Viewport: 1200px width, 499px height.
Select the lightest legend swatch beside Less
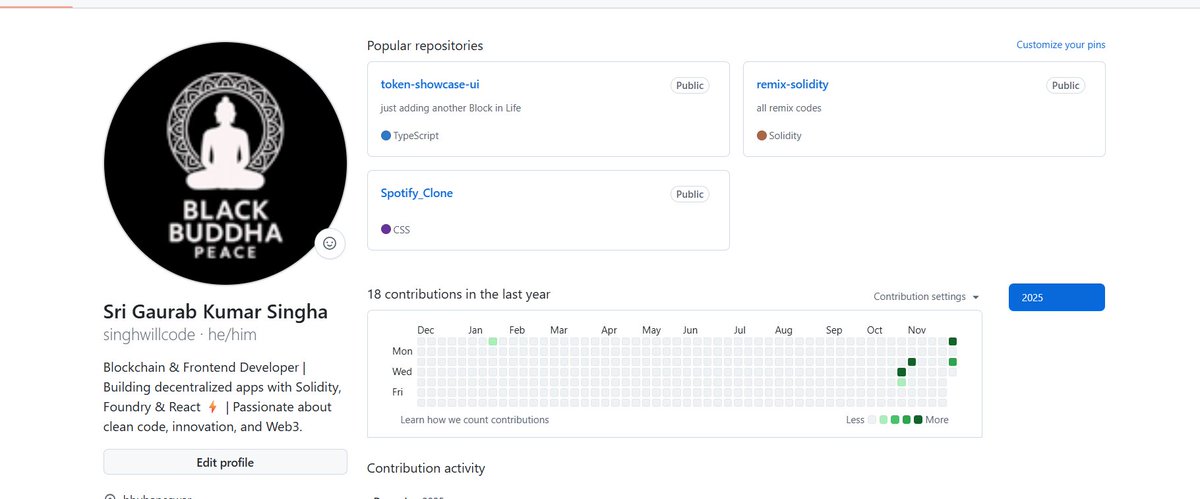click(x=872, y=420)
